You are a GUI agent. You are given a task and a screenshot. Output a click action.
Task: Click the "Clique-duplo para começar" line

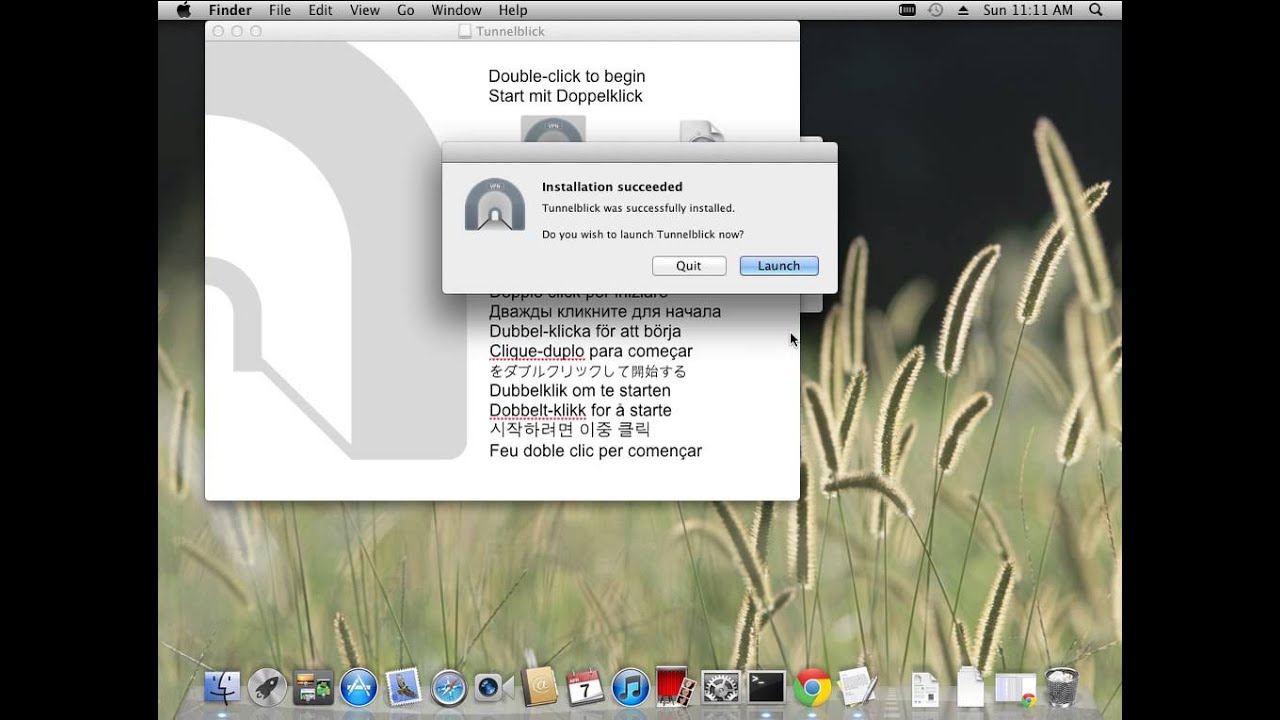point(591,351)
